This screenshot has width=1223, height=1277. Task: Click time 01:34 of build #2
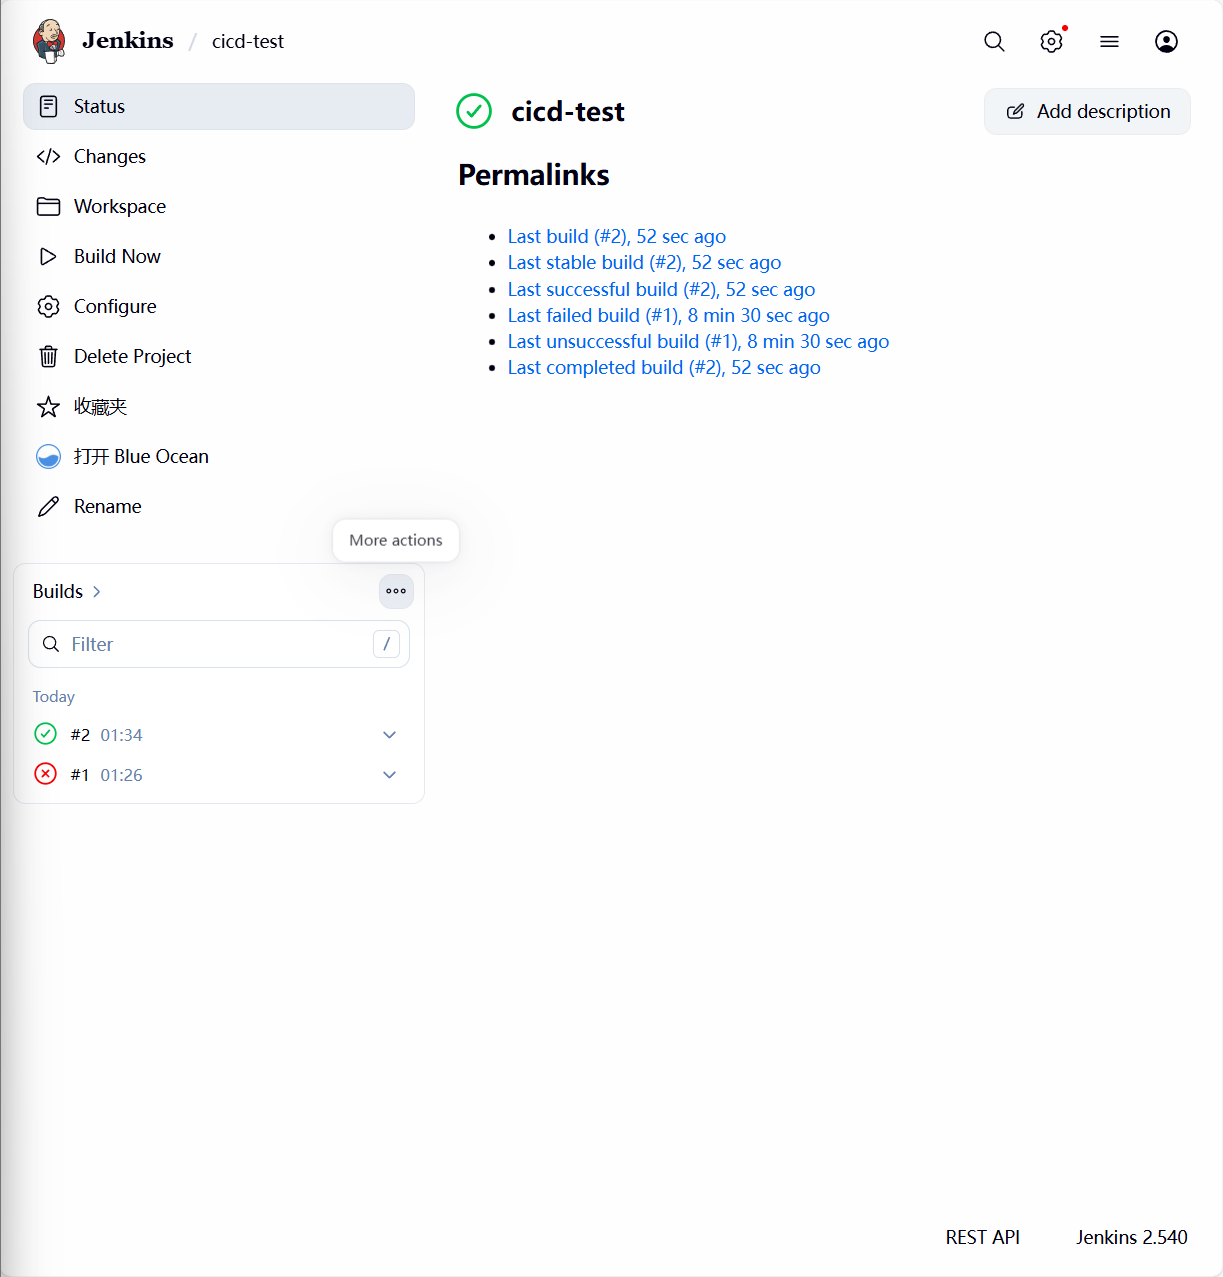[x=121, y=735]
